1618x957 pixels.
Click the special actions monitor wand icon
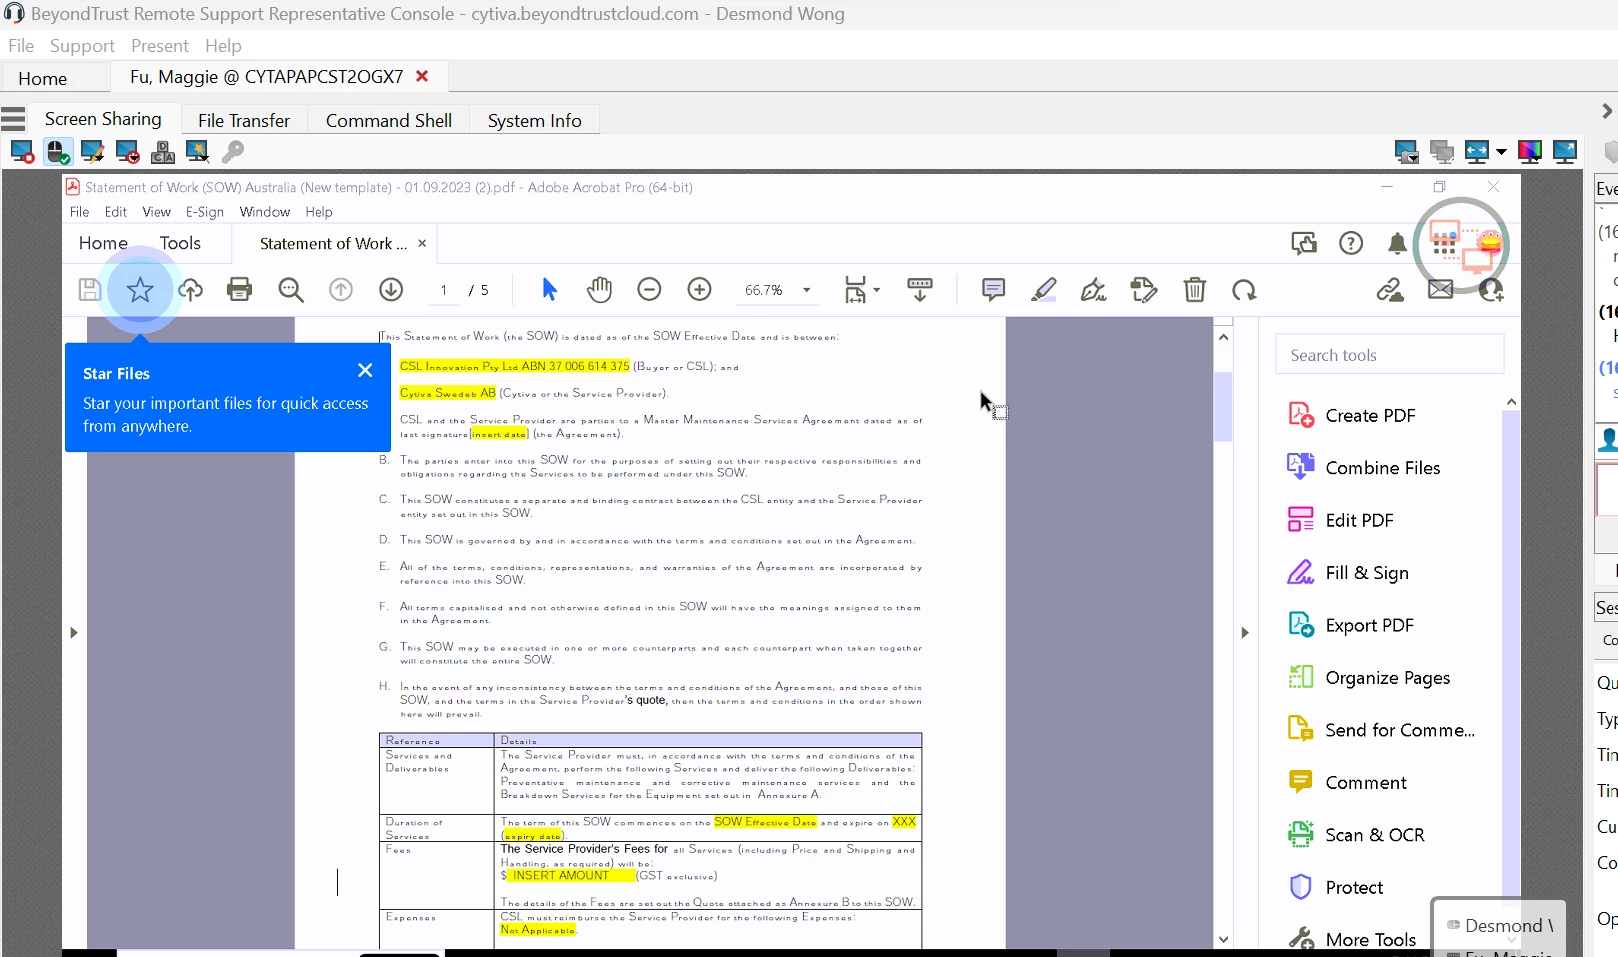coord(197,151)
